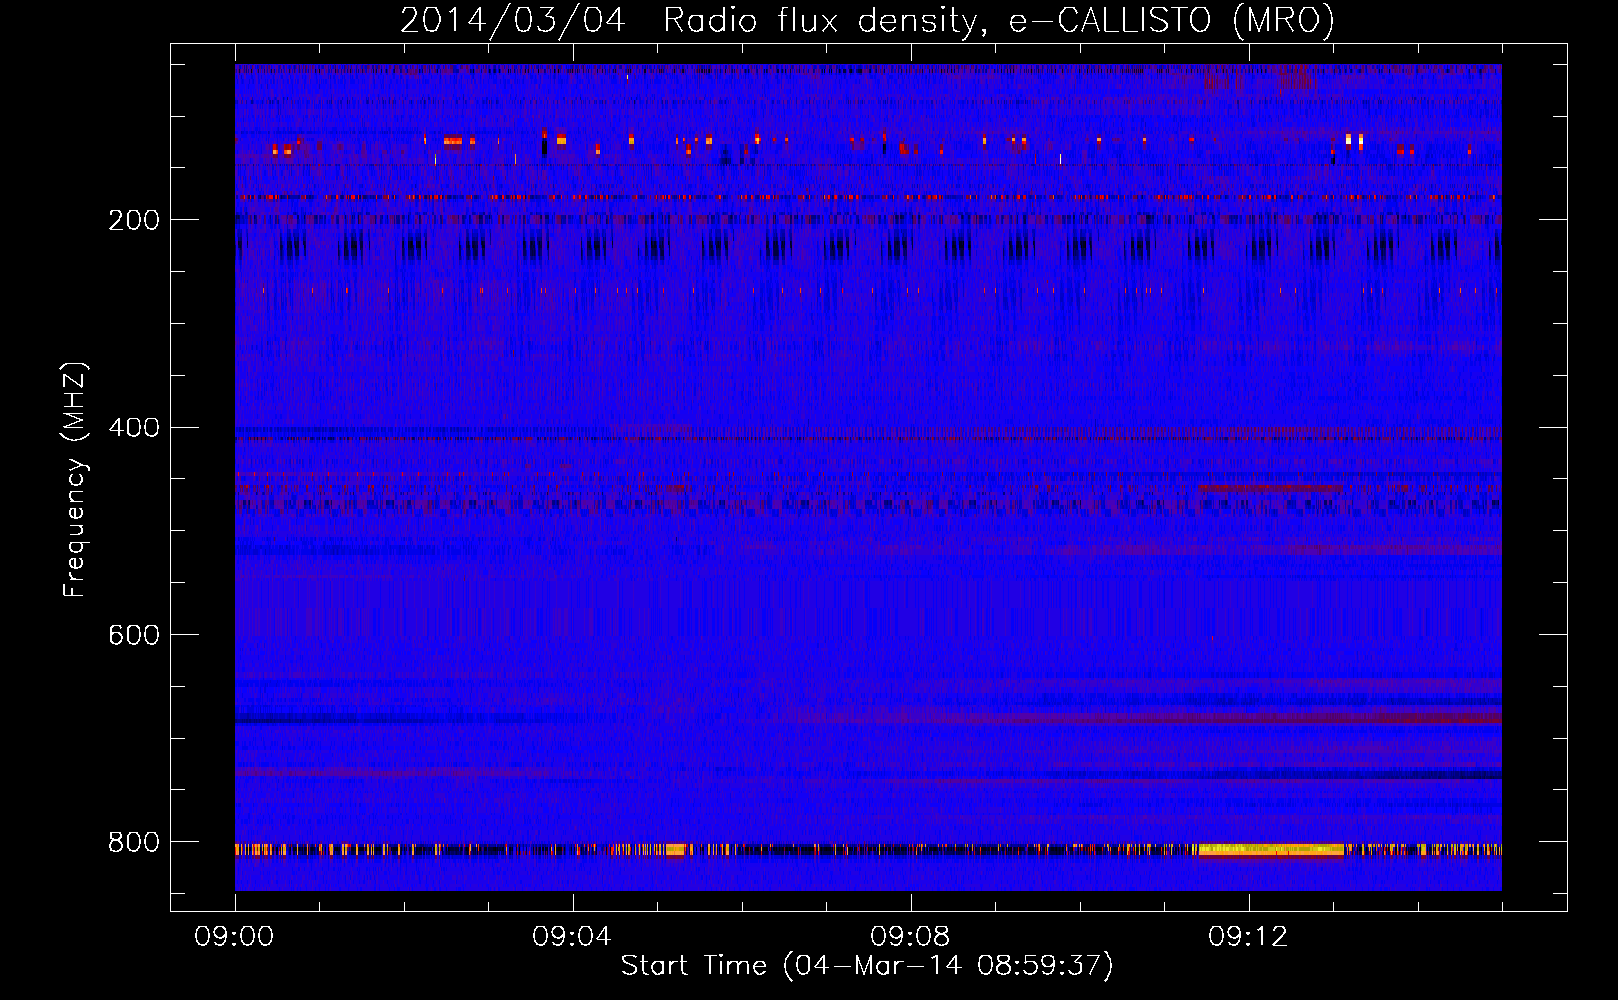Click the '600' frequency tick label

[133, 635]
